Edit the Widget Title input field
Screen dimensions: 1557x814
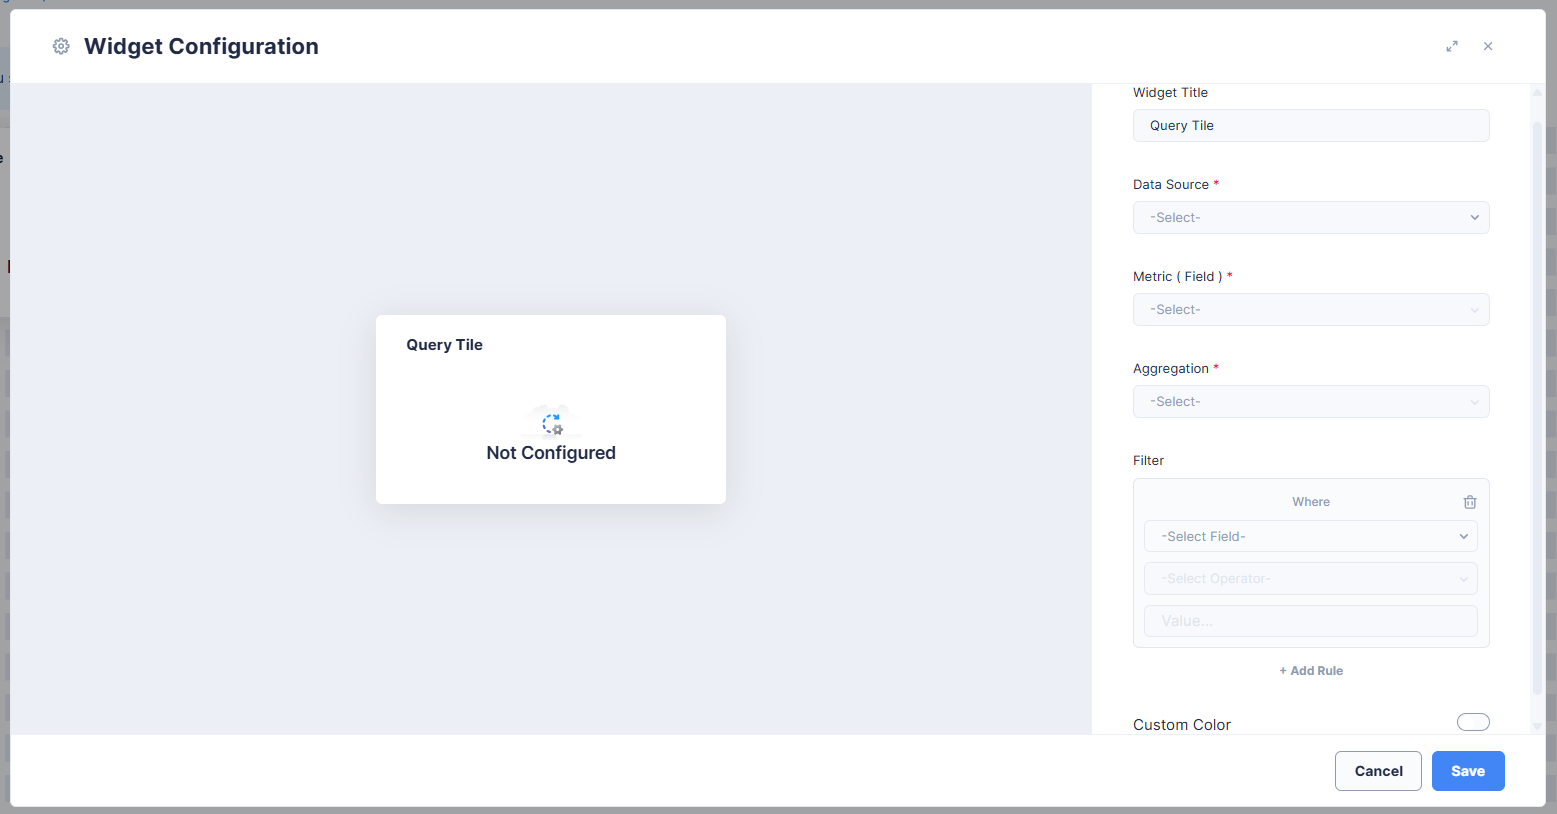[1311, 125]
